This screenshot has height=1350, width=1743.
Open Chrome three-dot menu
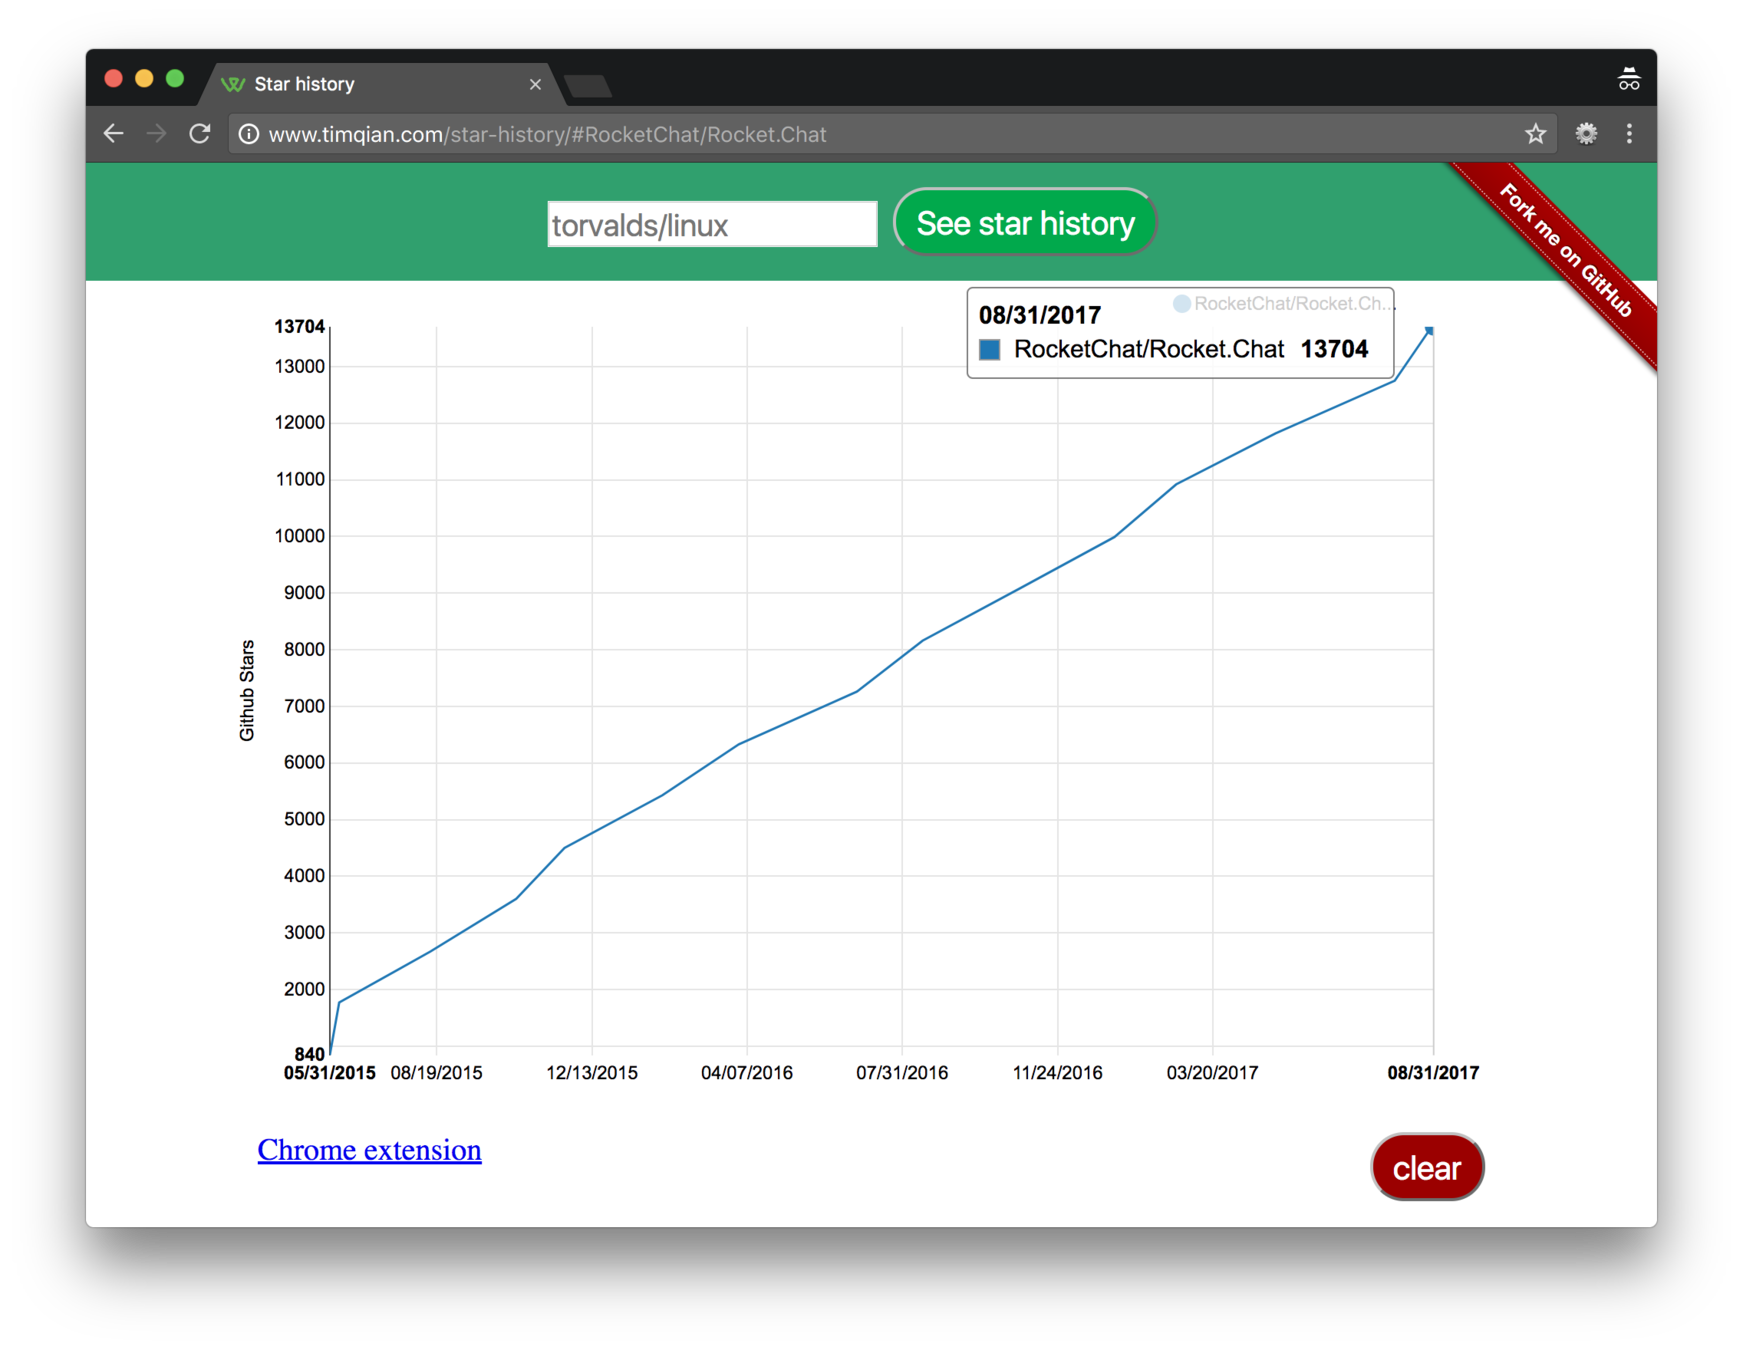point(1629,134)
